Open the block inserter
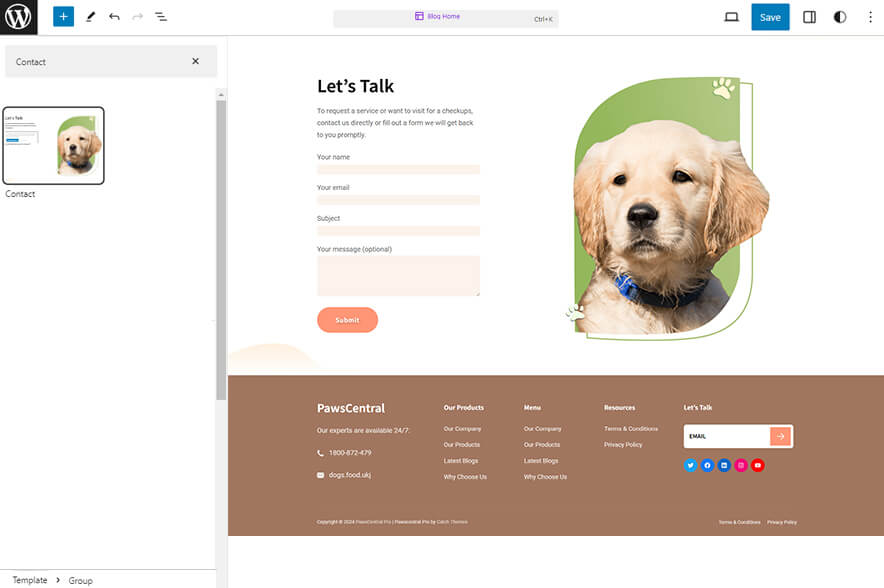Viewport: 884px width, 588px height. pos(63,17)
